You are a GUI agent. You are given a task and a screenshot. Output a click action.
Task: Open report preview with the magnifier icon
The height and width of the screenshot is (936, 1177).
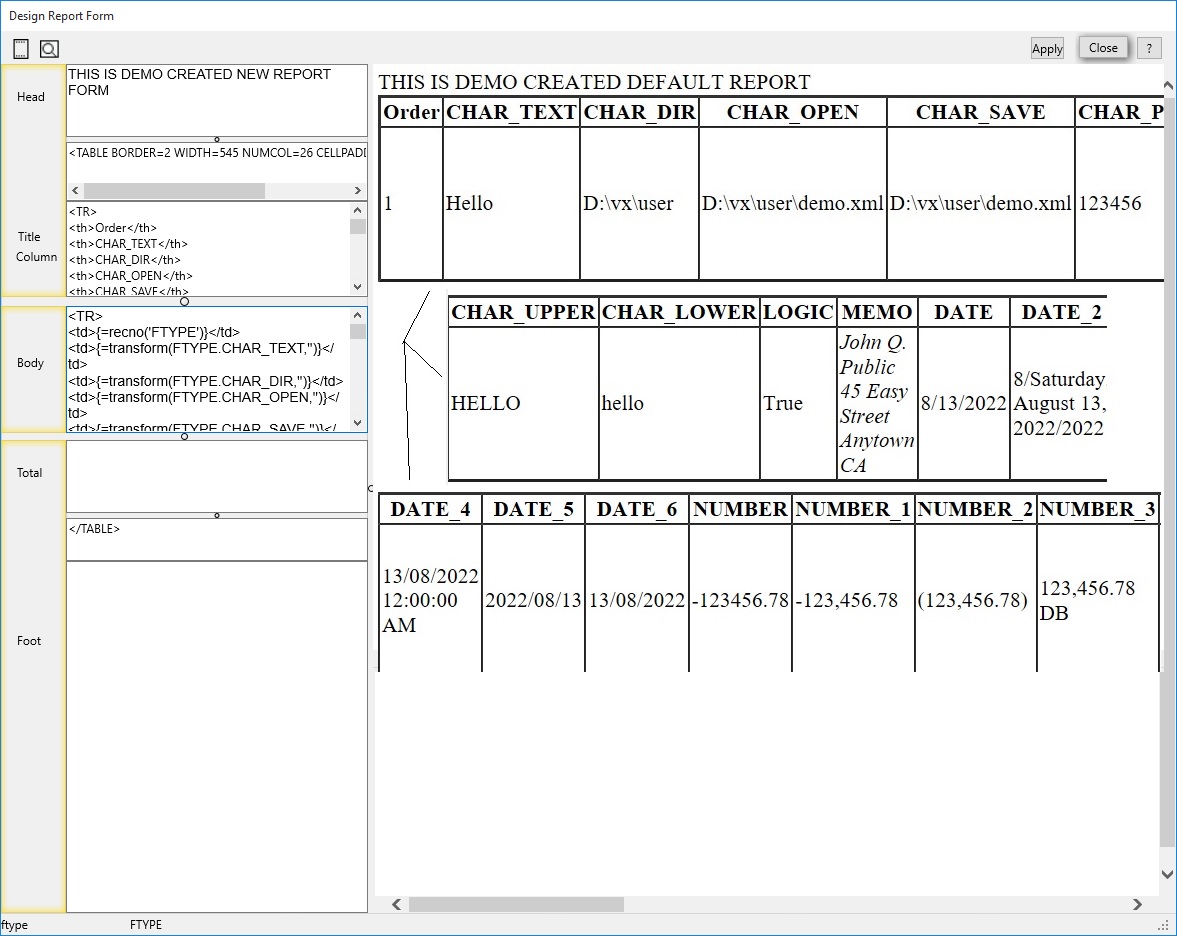coord(48,48)
